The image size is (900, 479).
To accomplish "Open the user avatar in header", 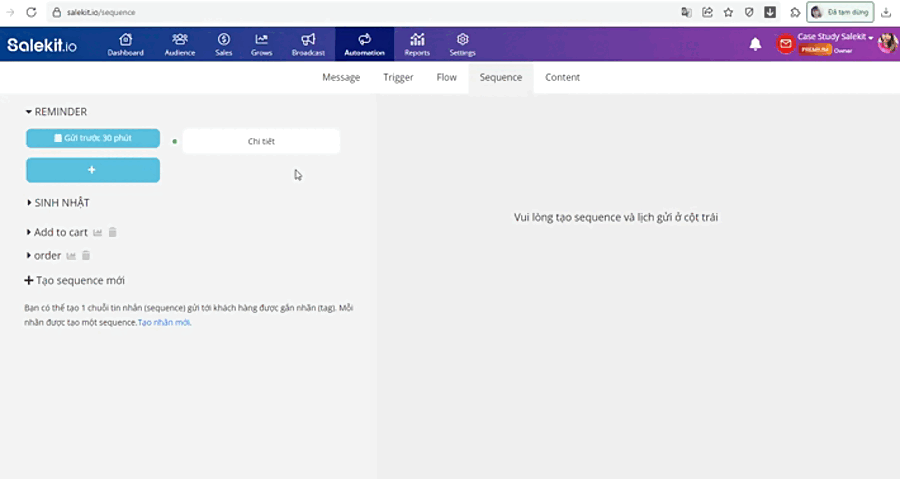I will coord(888,43).
